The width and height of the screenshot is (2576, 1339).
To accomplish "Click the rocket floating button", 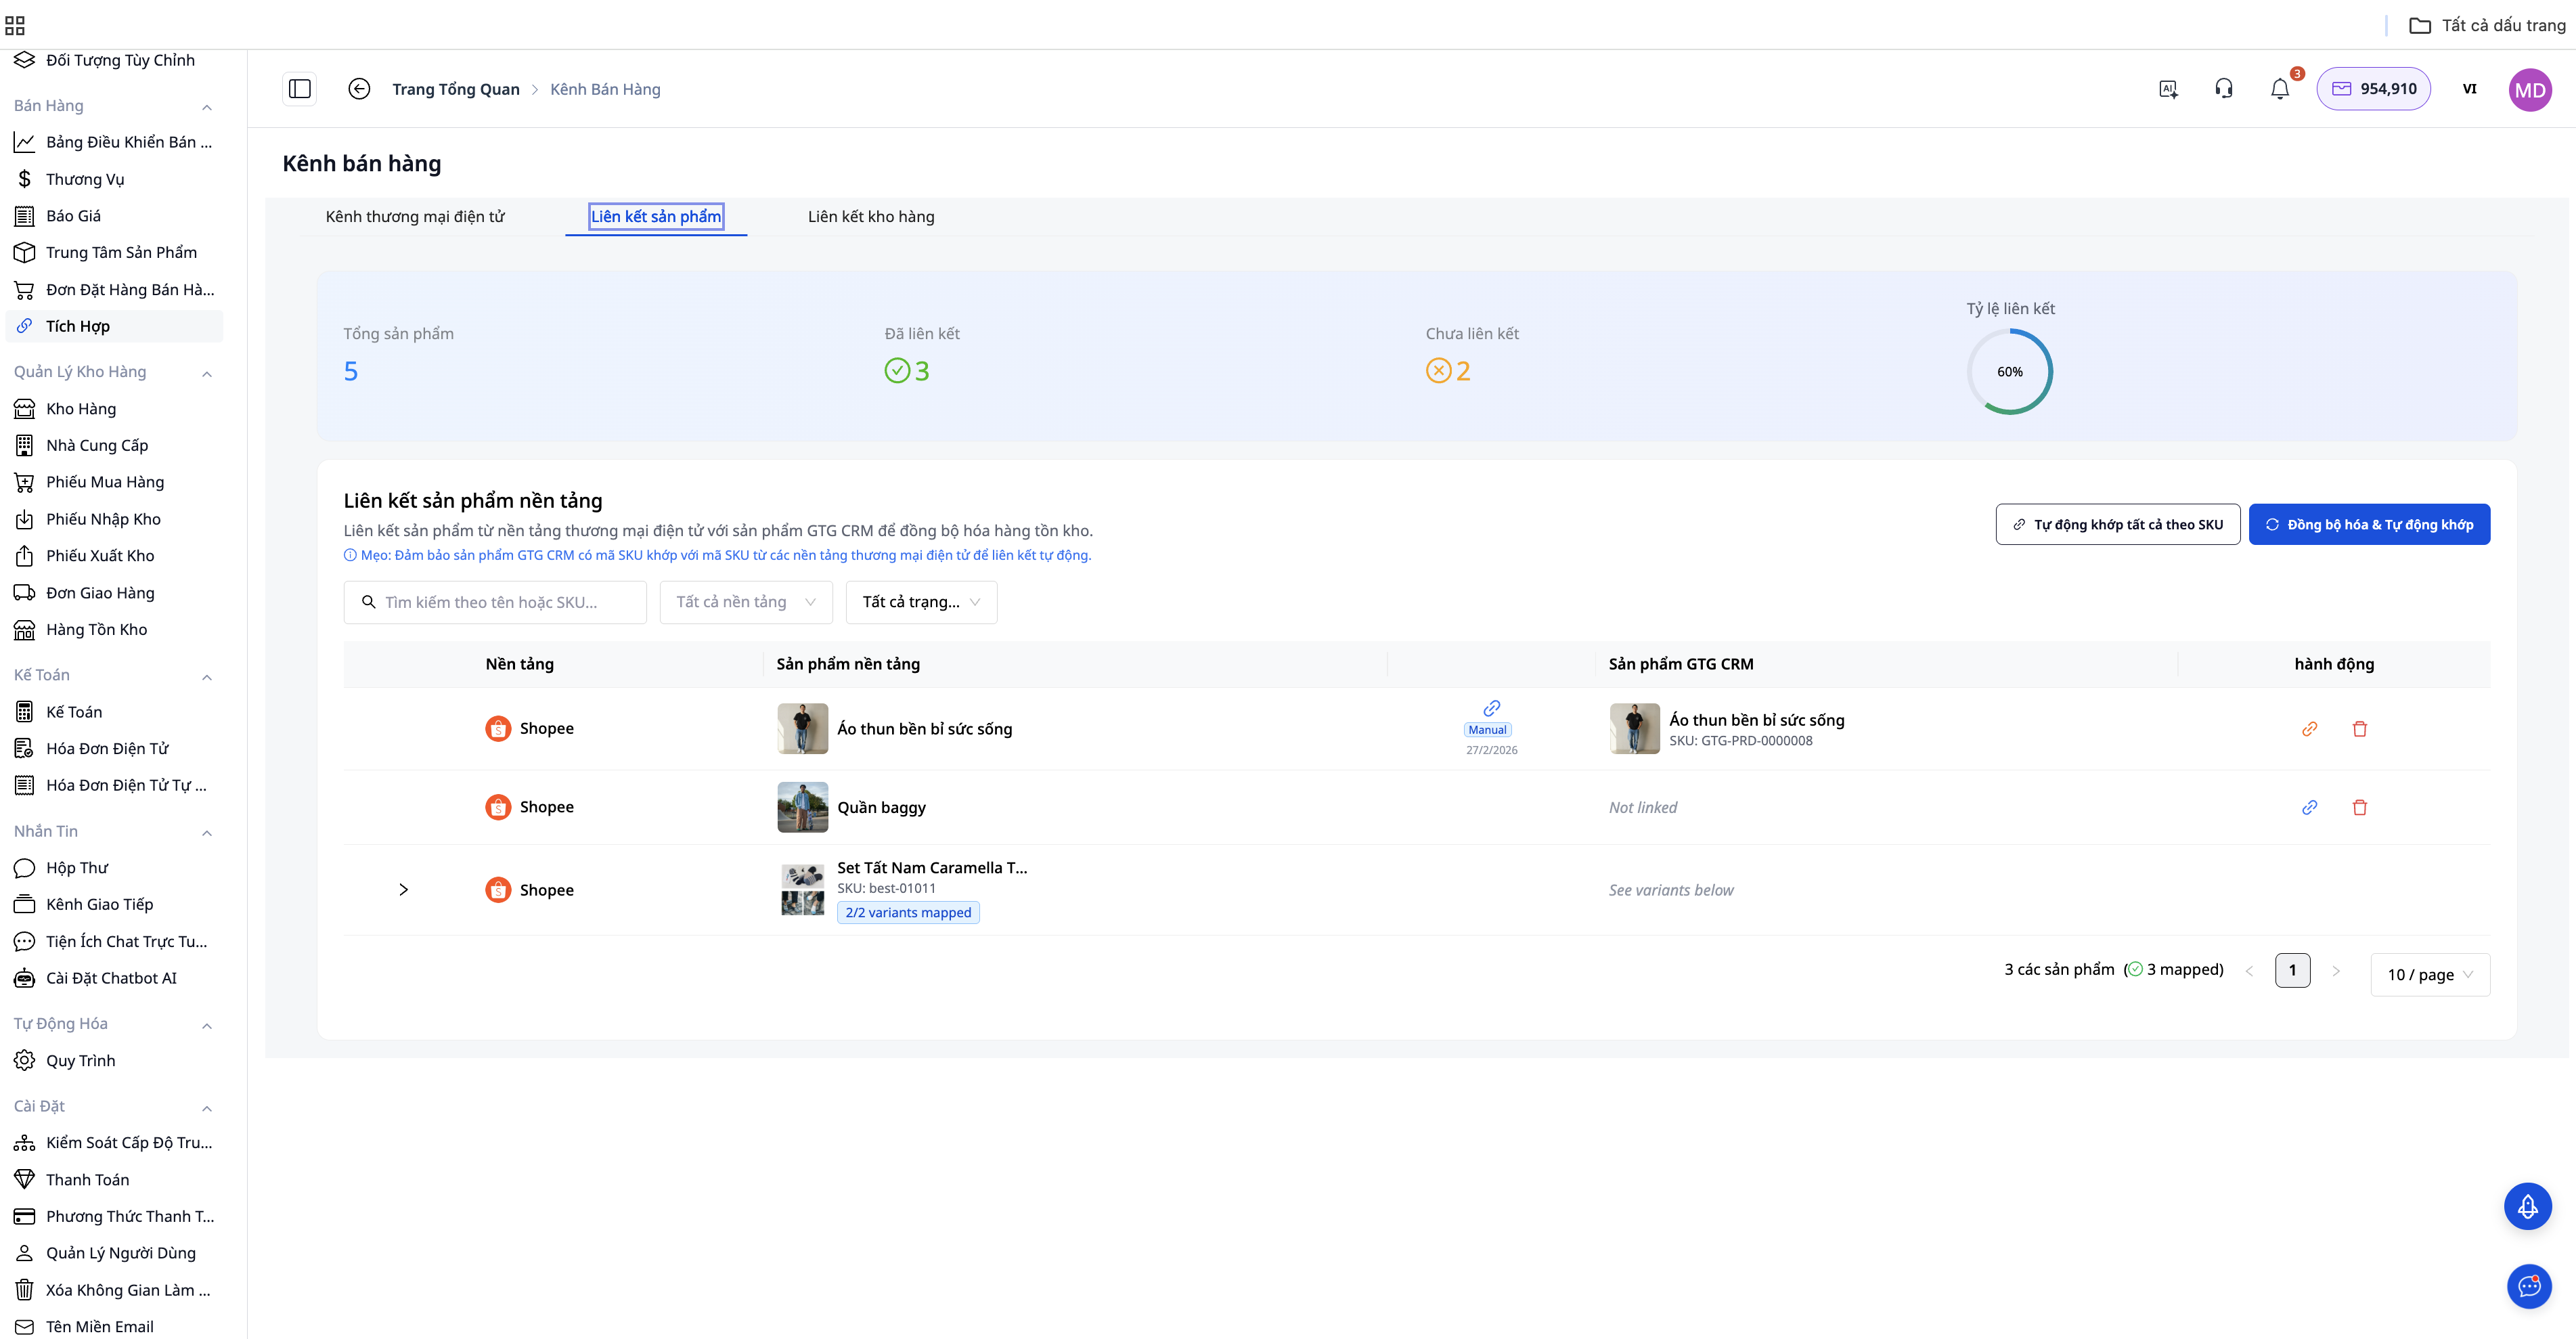I will (2527, 1206).
